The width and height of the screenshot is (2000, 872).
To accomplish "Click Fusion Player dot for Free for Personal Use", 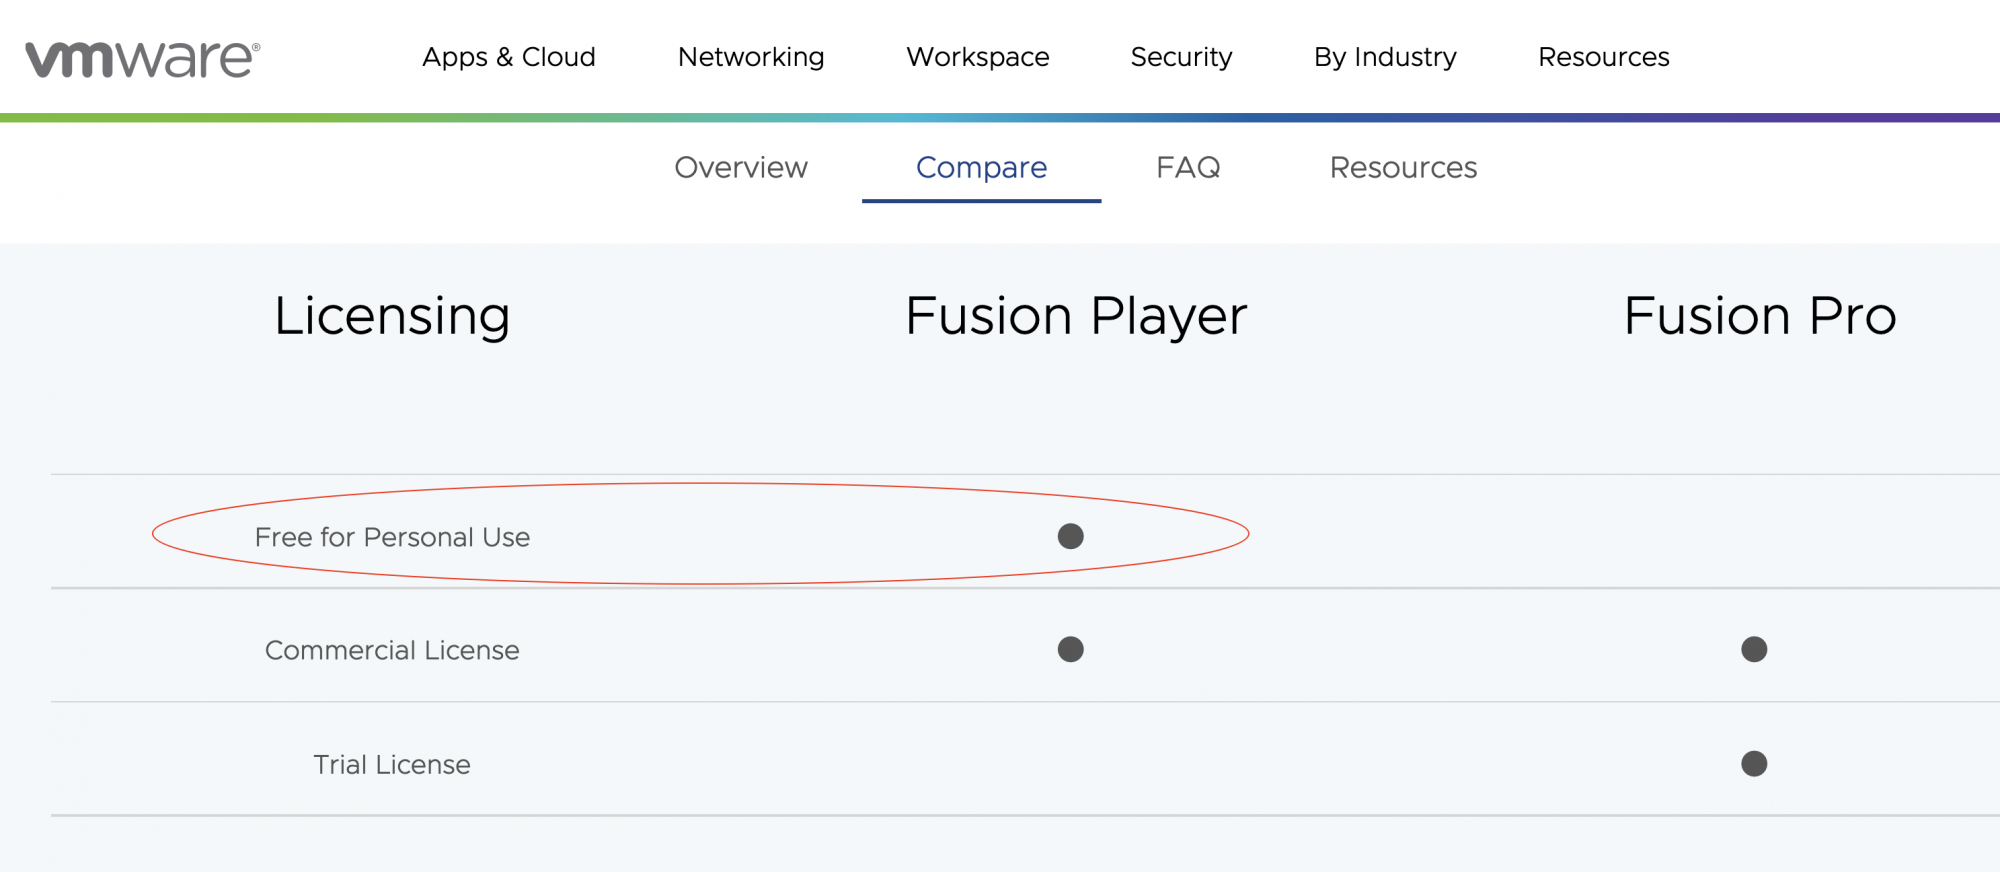I will (x=1071, y=536).
